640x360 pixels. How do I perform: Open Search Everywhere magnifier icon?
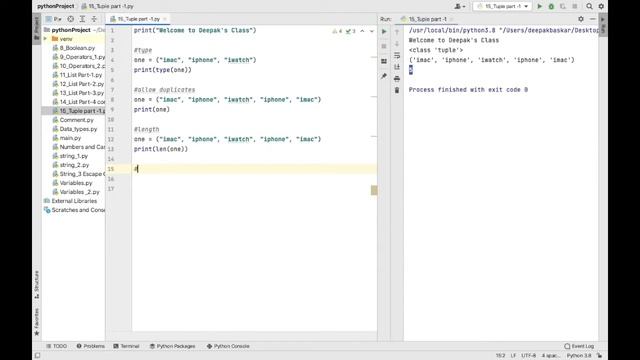pyautogui.click(x=589, y=6)
